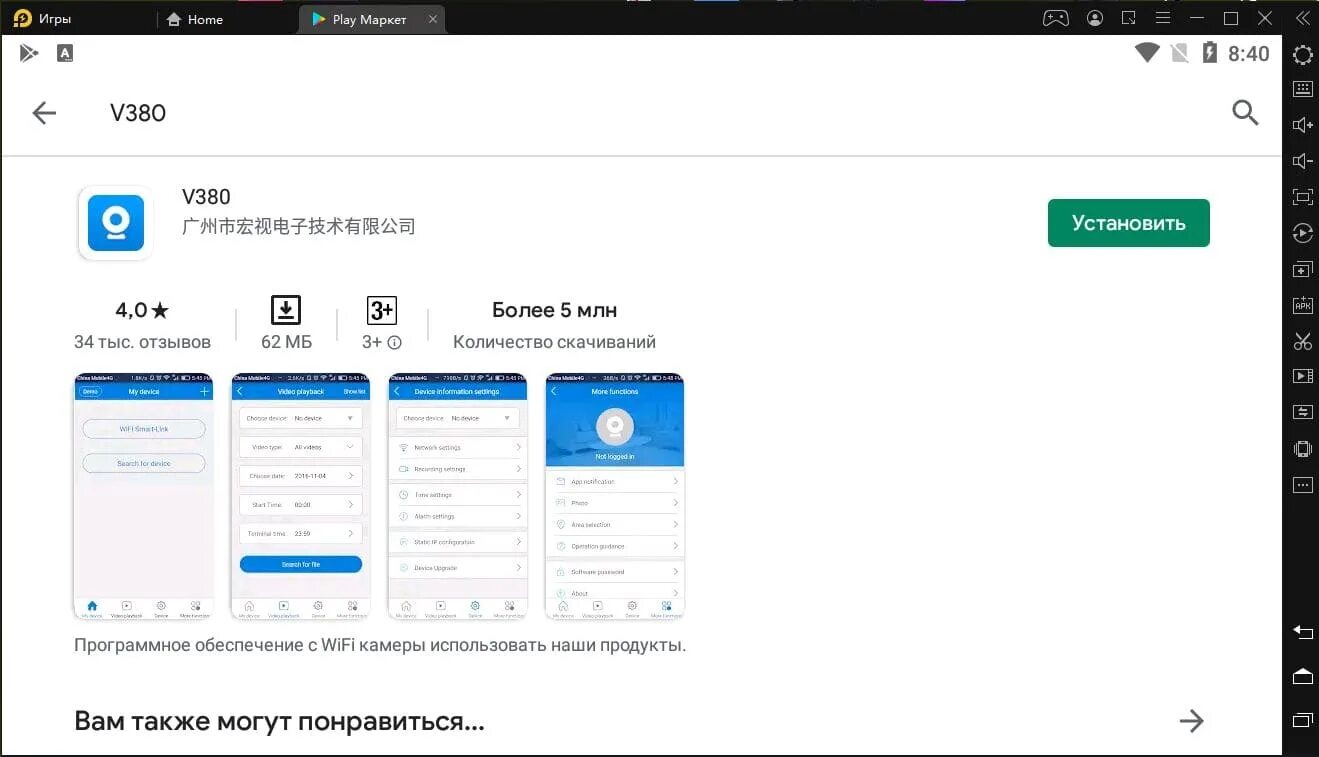
Task: Open the keyboard mapping tool
Action: click(1302, 89)
